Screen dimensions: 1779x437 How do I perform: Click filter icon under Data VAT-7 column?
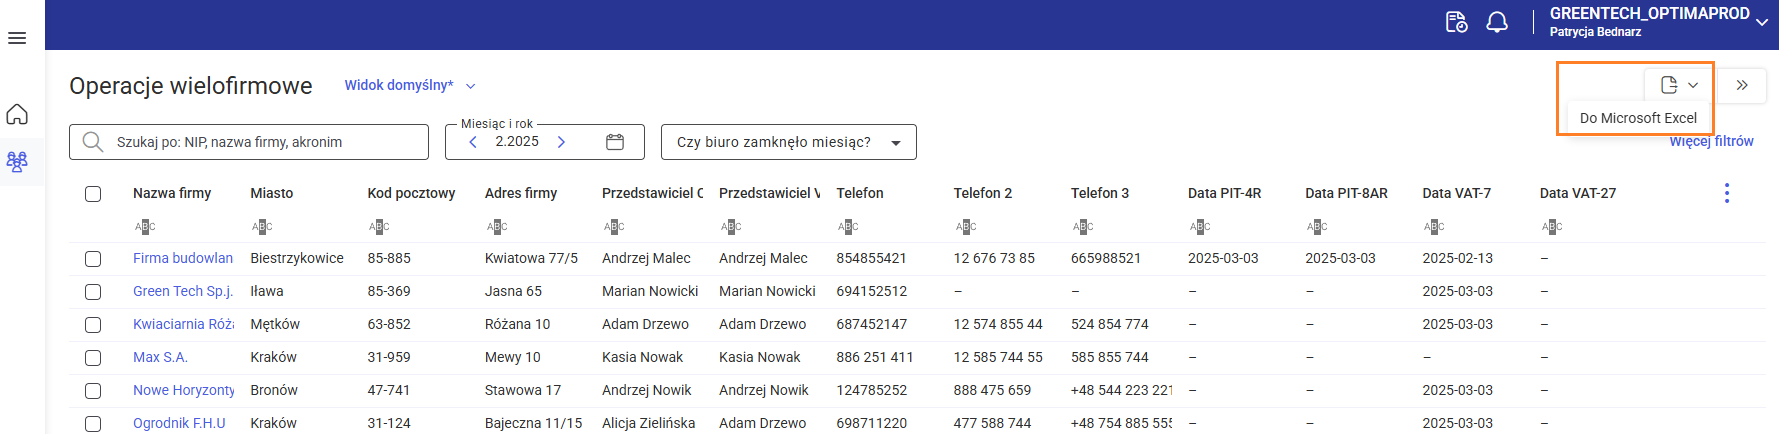tap(1434, 227)
